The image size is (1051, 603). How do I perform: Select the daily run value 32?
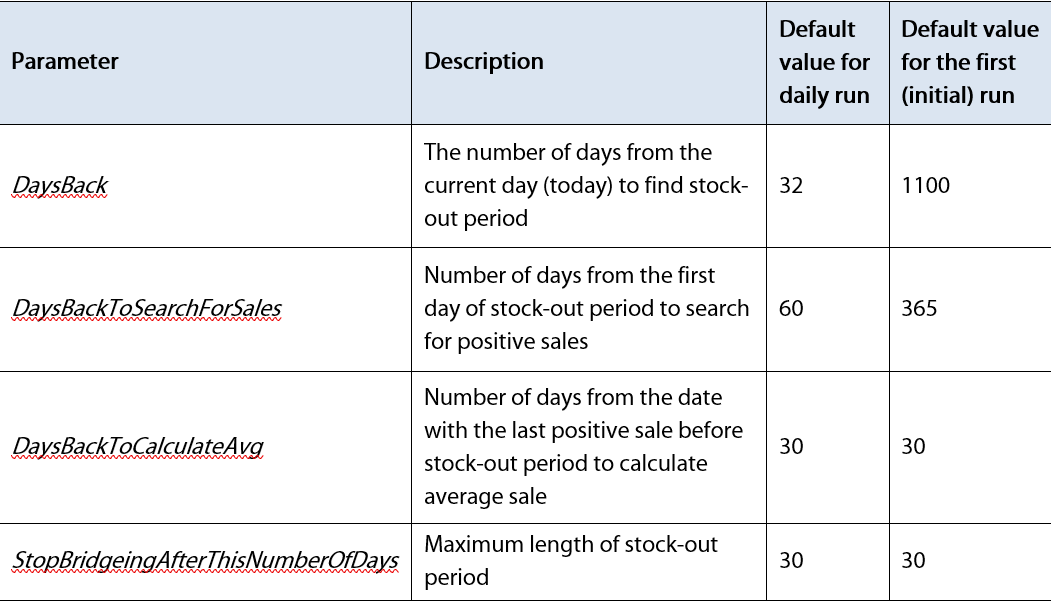791,186
